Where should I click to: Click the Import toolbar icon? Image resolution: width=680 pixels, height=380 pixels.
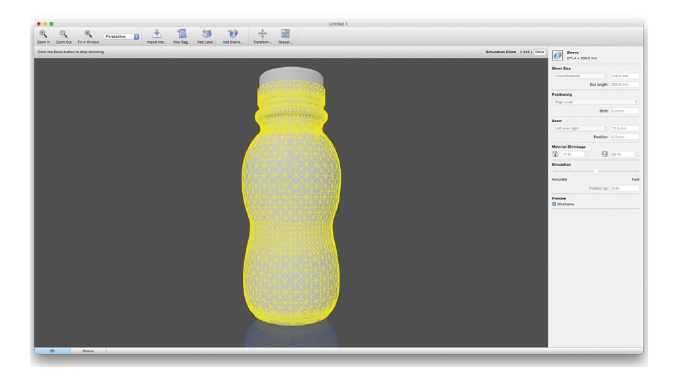[157, 34]
